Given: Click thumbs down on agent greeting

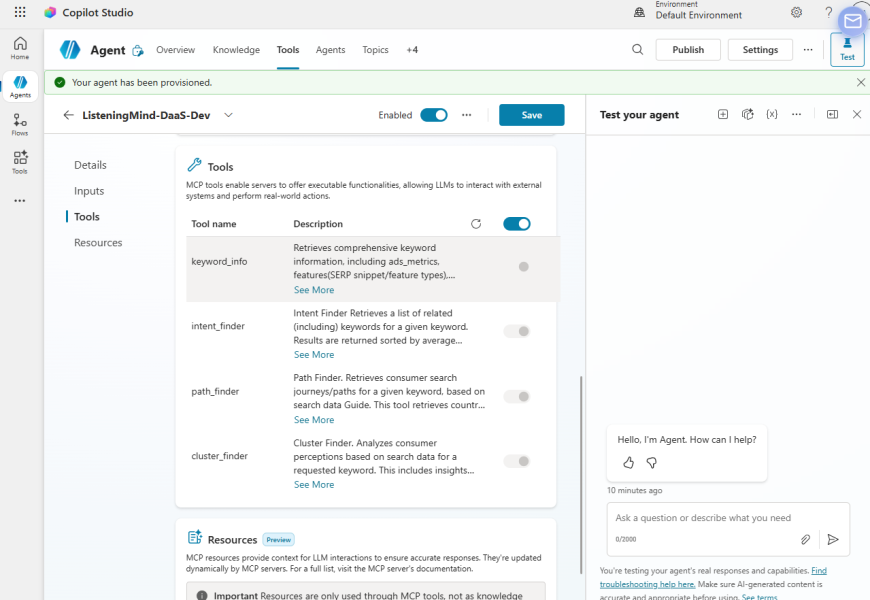Looking at the screenshot, I should 651,463.
